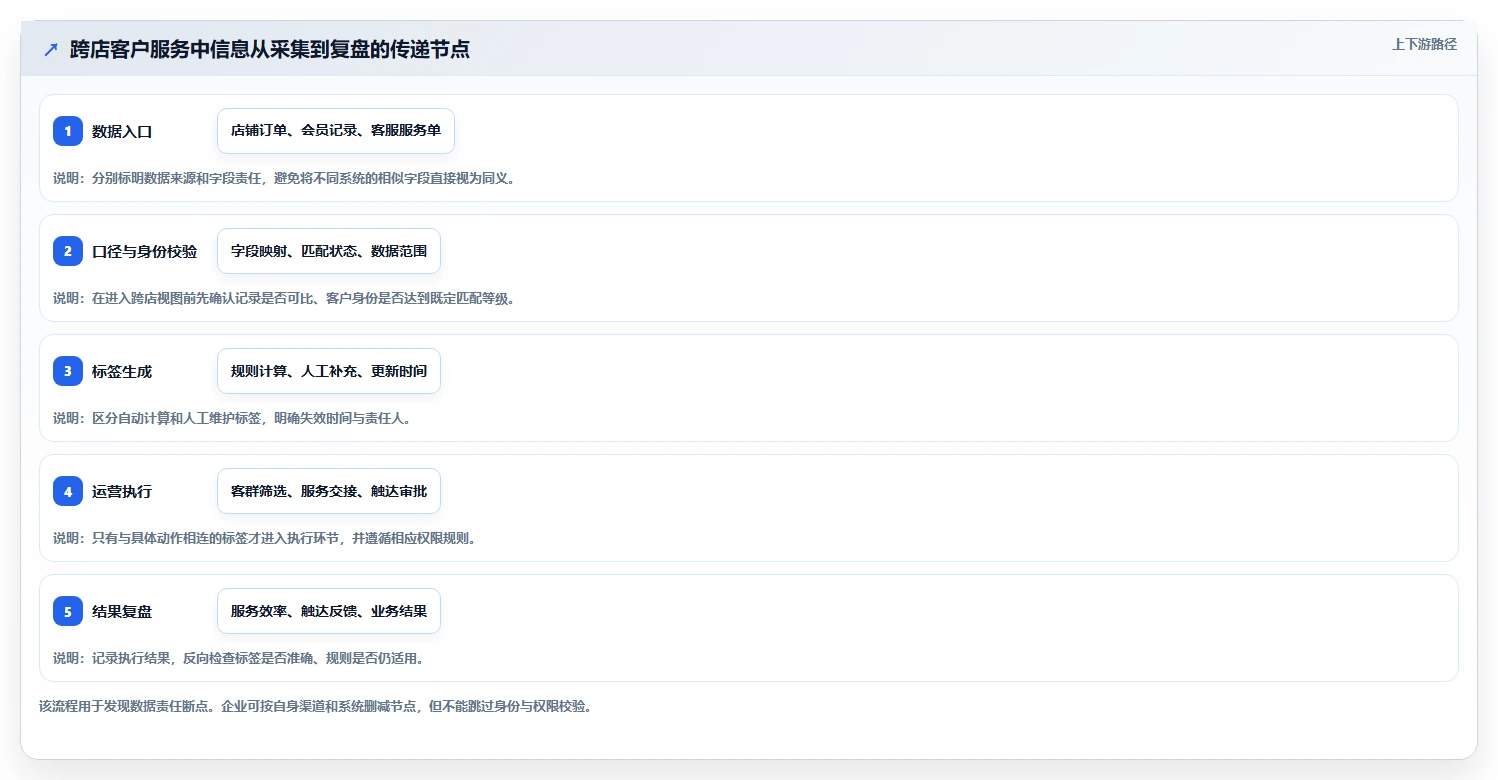Screen dimensions: 1498x780
Task: Click the step 1 number badge
Action: [x=68, y=131]
